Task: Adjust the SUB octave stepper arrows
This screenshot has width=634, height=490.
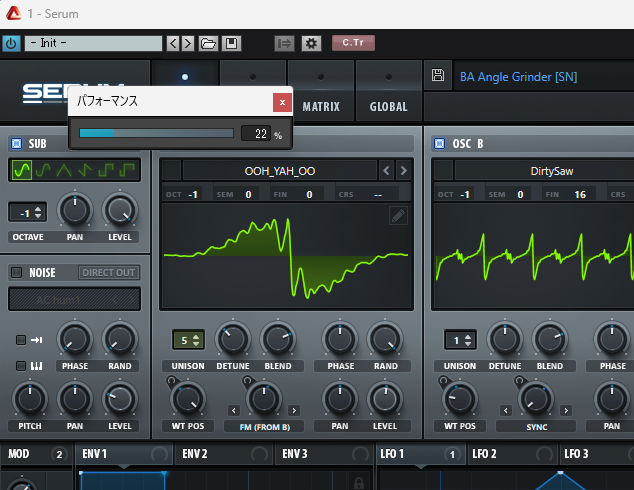Action: [38, 212]
